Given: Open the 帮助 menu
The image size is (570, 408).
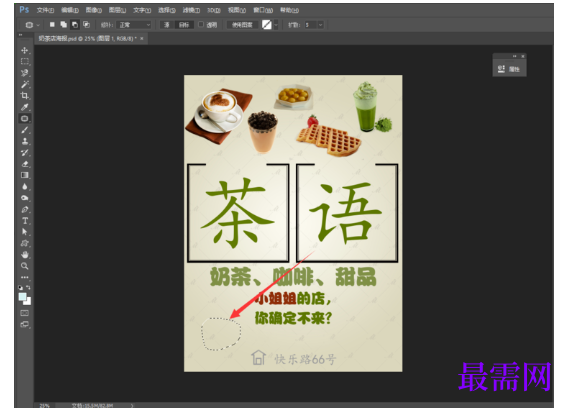Looking at the screenshot, I should coord(289,10).
